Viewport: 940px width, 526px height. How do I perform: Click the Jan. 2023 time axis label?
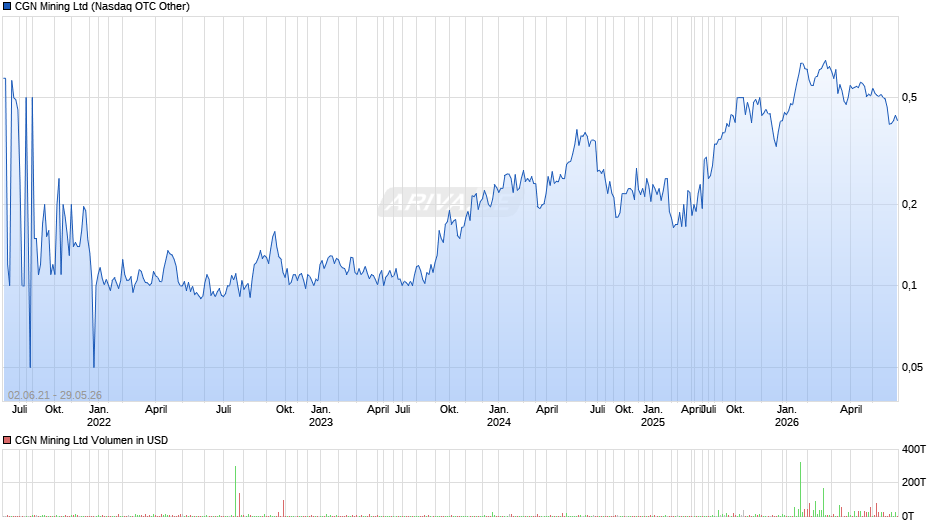coord(321,416)
